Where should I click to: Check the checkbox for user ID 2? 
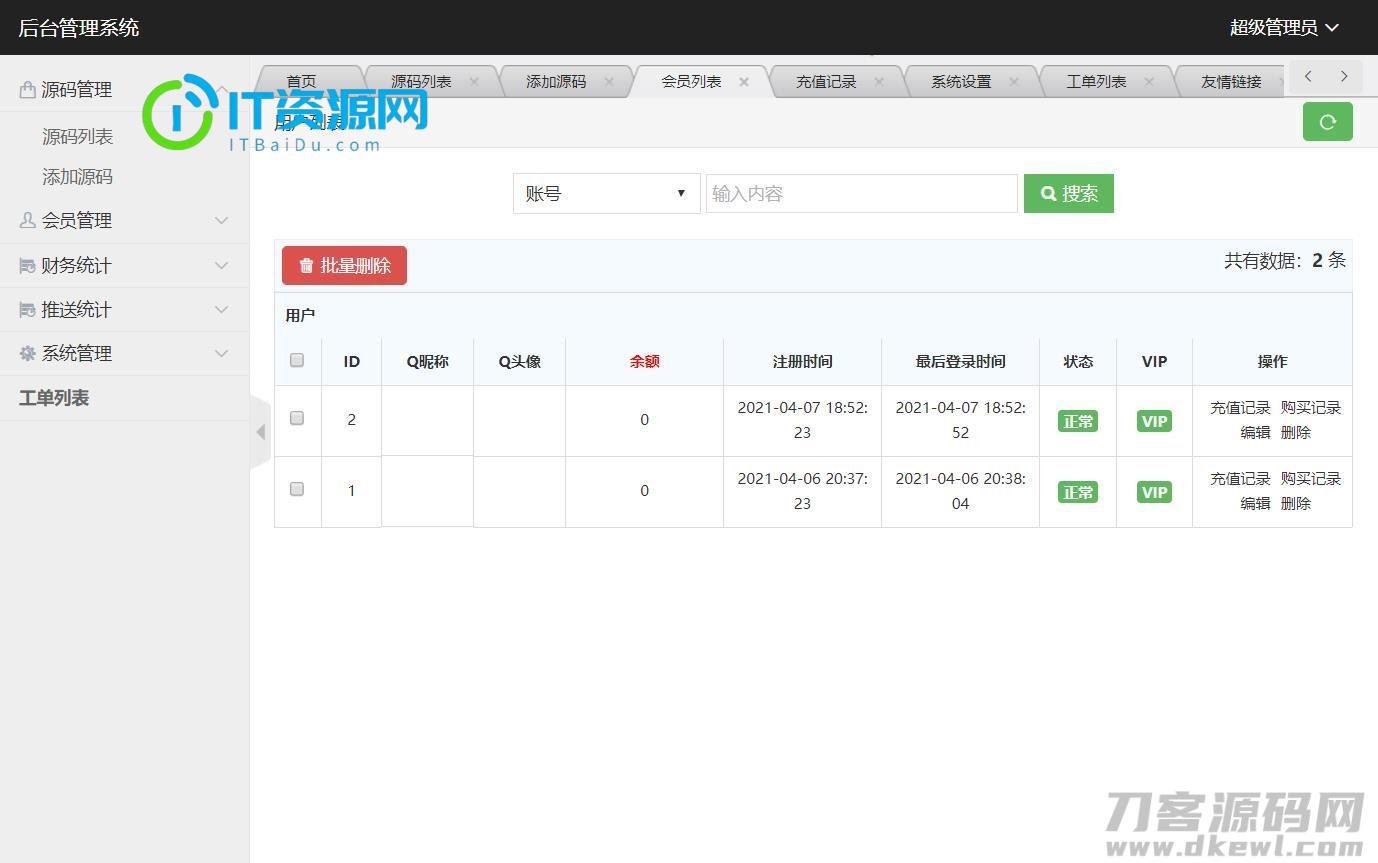pyautogui.click(x=297, y=418)
